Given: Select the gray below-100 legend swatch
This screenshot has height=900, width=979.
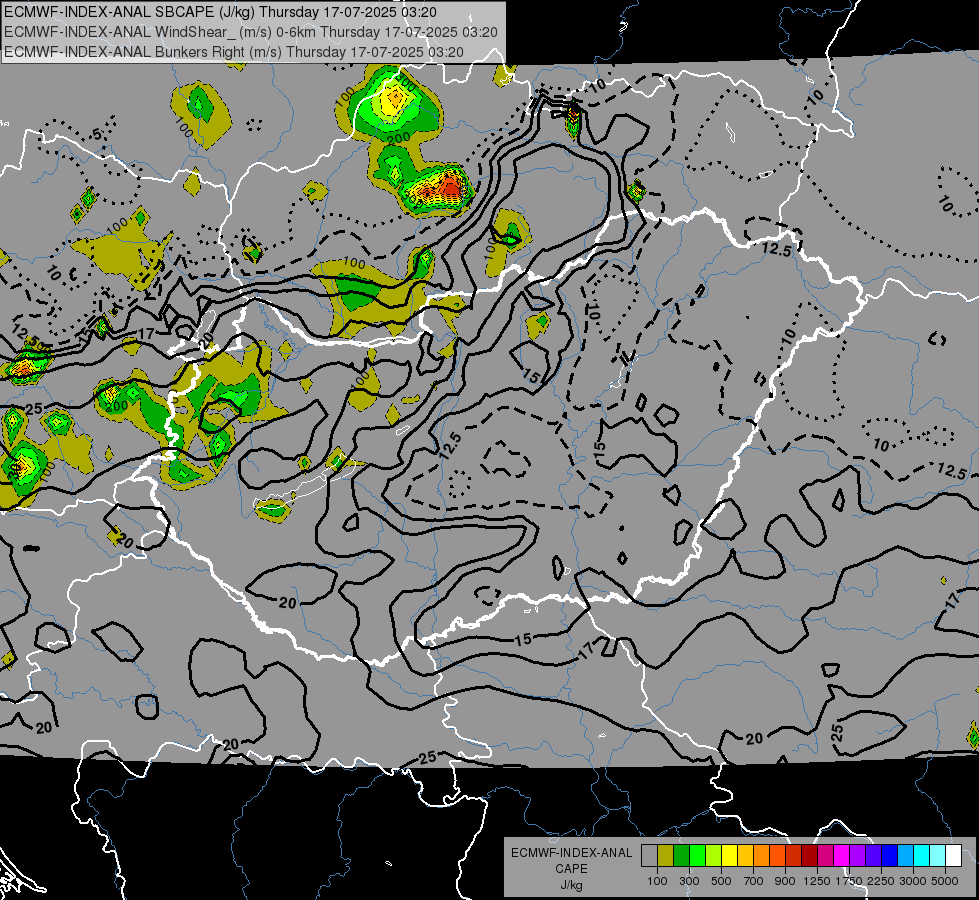Looking at the screenshot, I should 649,856.
